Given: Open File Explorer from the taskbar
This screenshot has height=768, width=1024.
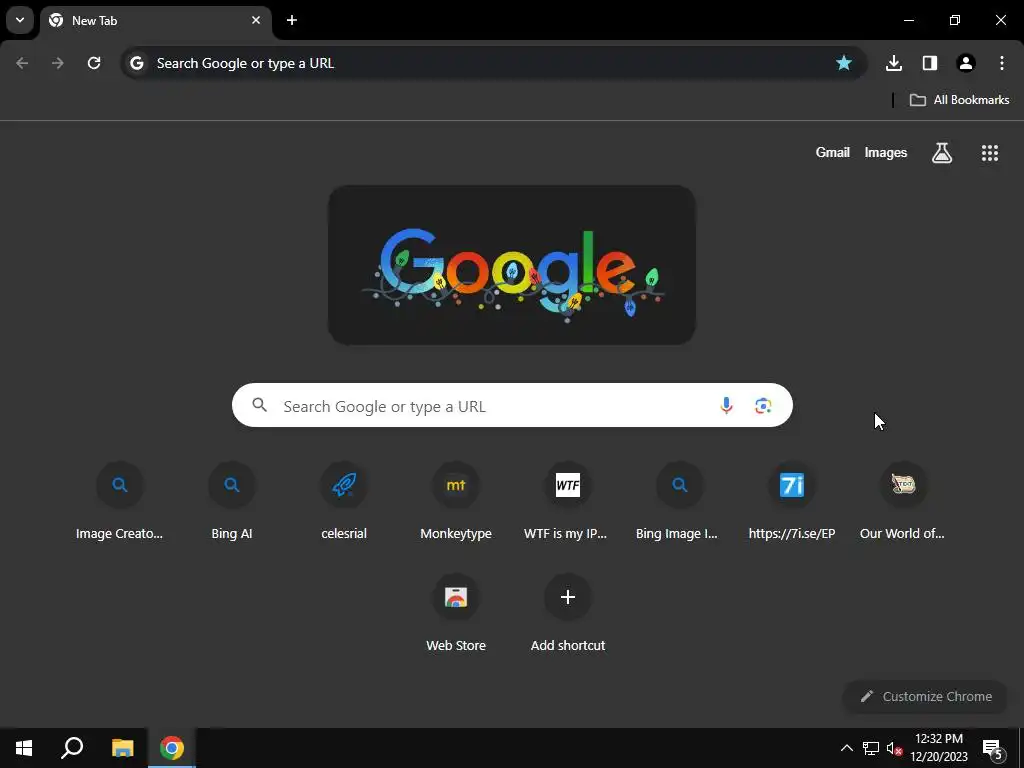Looking at the screenshot, I should (x=122, y=748).
